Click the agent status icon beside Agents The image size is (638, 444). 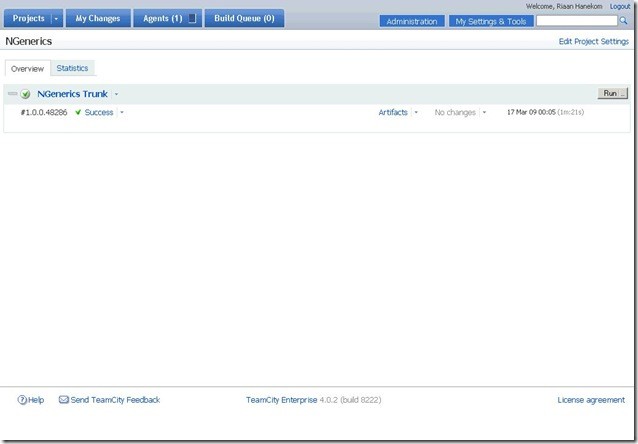click(192, 18)
